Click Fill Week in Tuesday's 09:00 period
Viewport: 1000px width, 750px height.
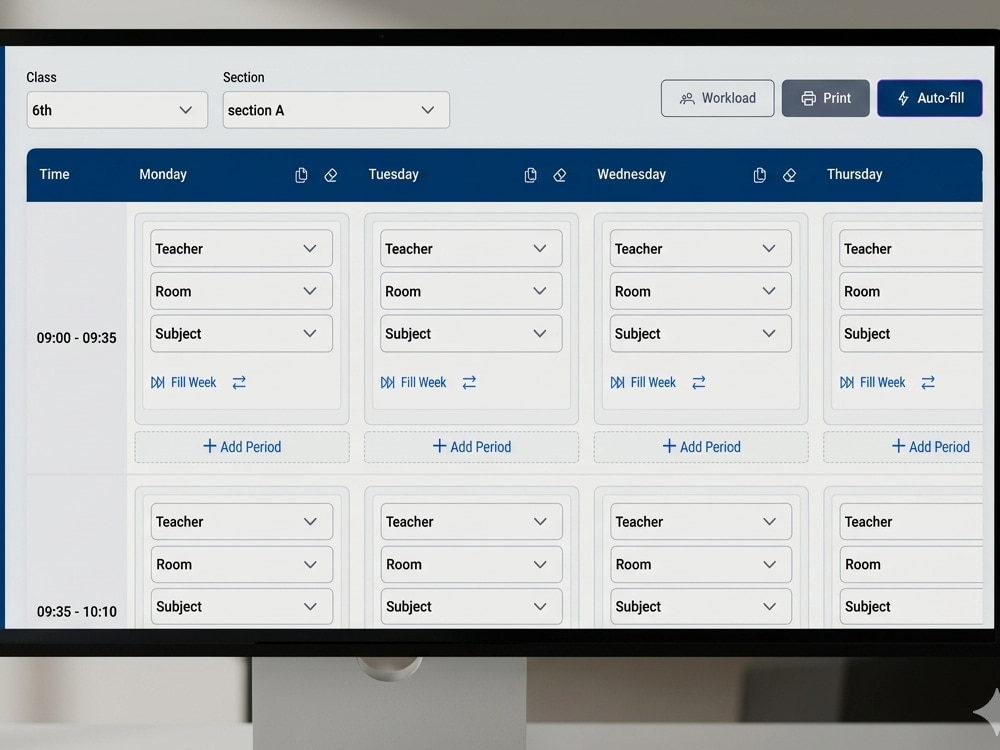click(413, 382)
